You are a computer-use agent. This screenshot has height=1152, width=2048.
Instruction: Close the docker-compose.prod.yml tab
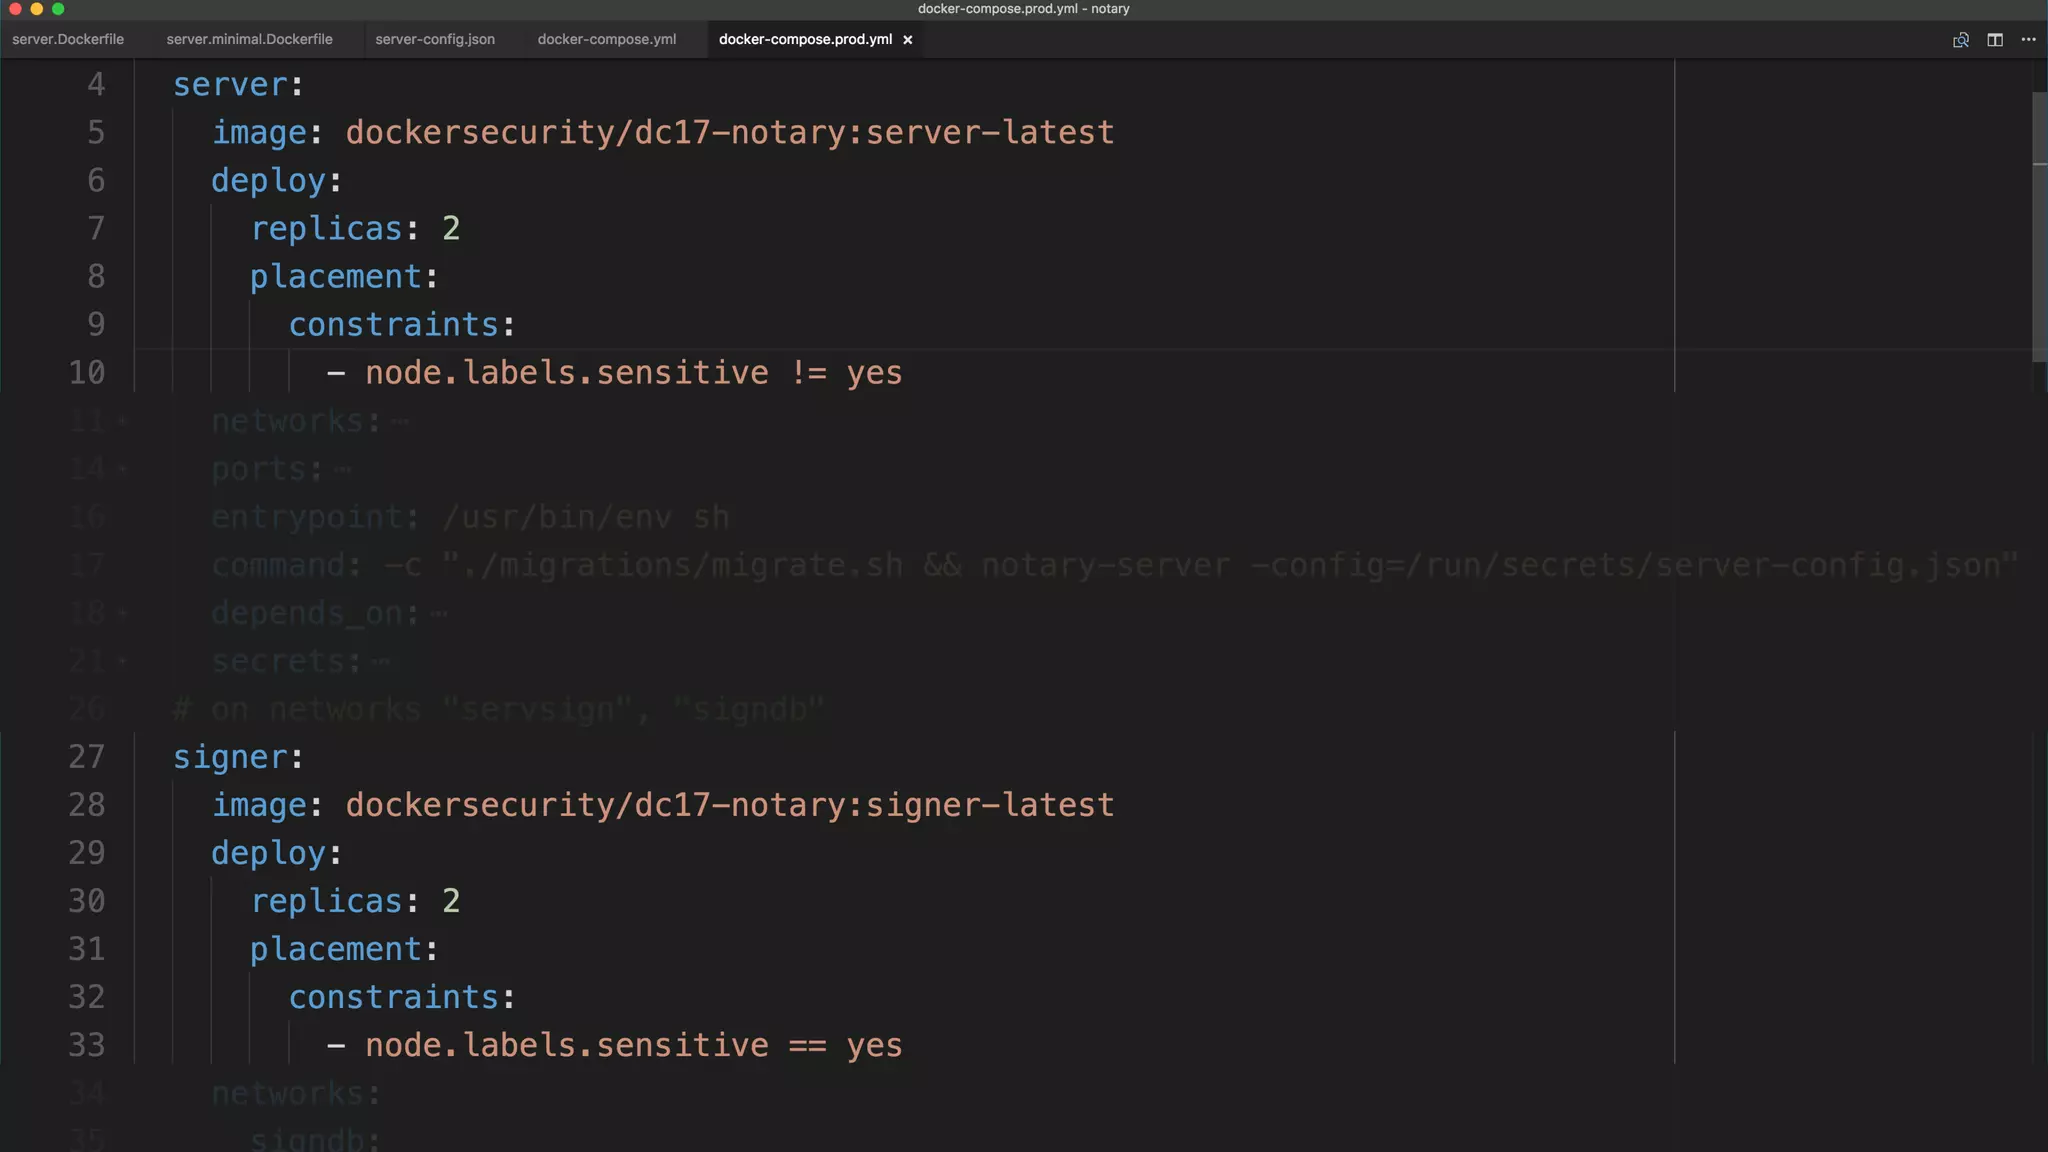coord(908,40)
